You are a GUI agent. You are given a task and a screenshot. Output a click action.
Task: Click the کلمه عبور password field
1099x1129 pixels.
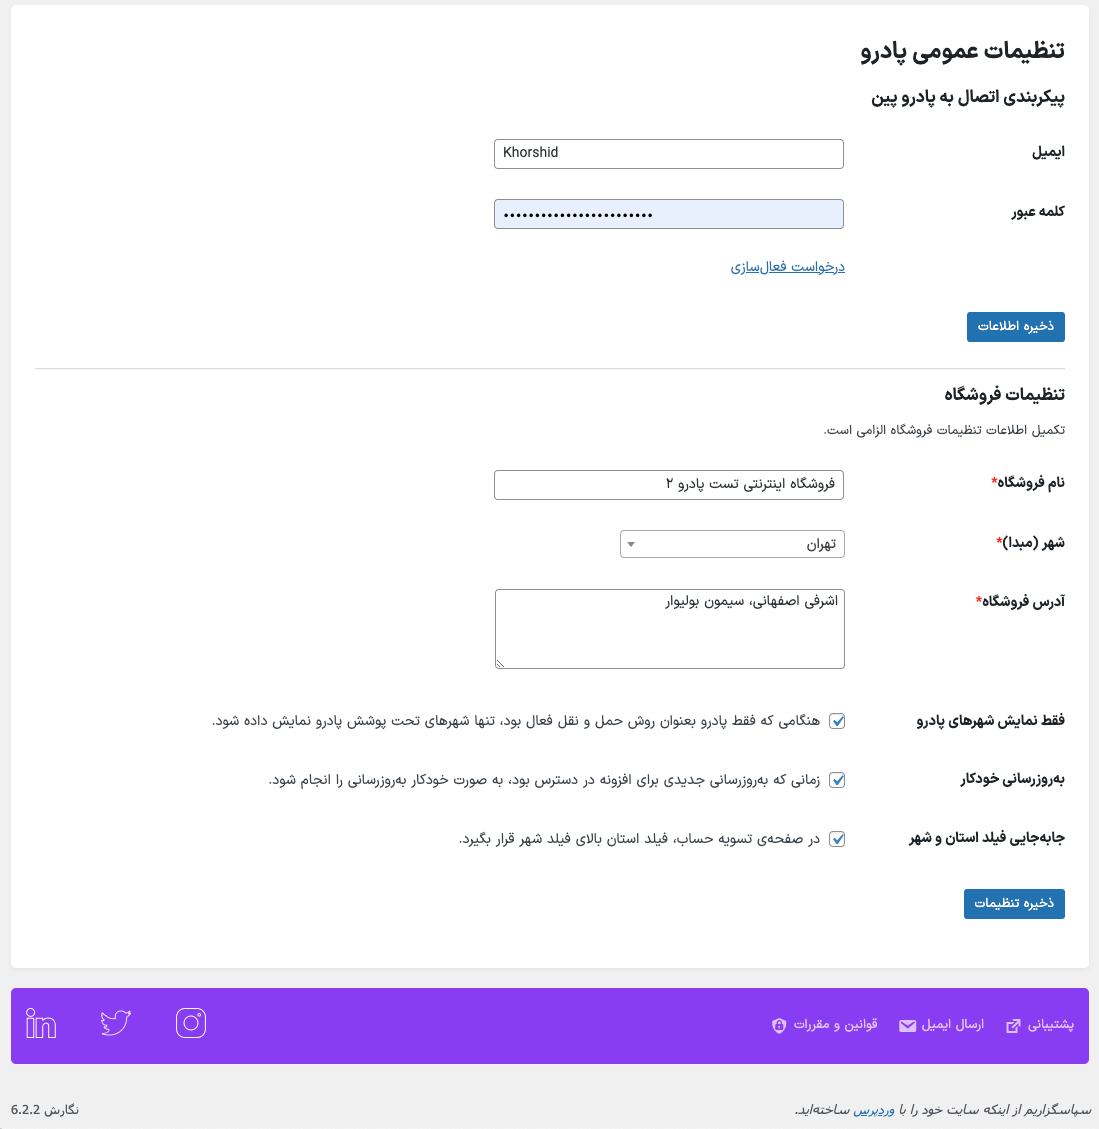tap(668, 214)
